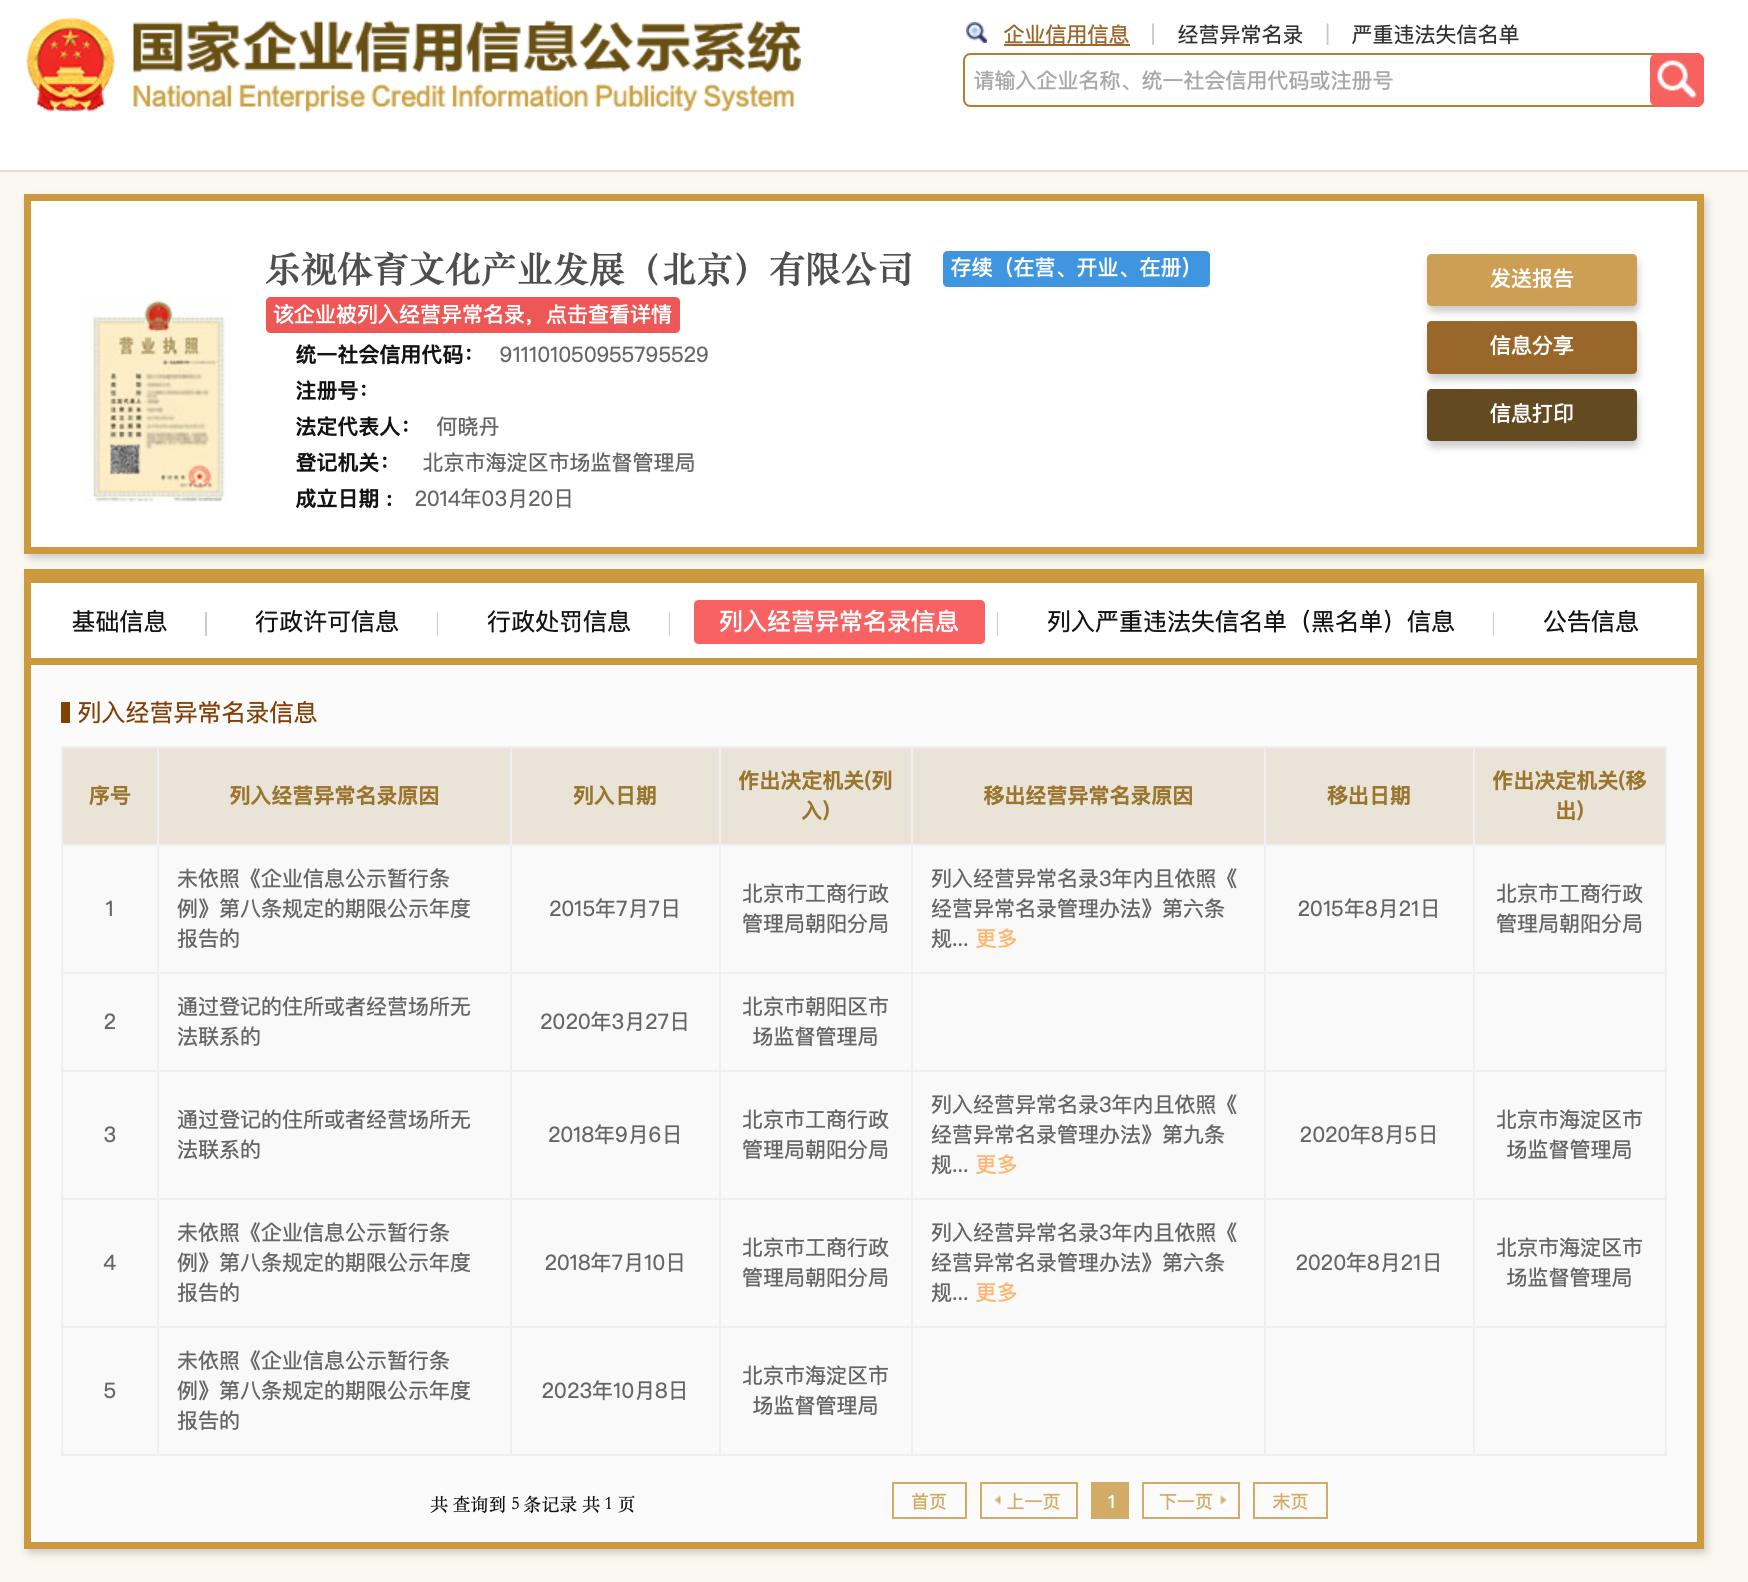Select 严重违法失信名单 search category
This screenshot has width=1748, height=1582.
point(1435,35)
